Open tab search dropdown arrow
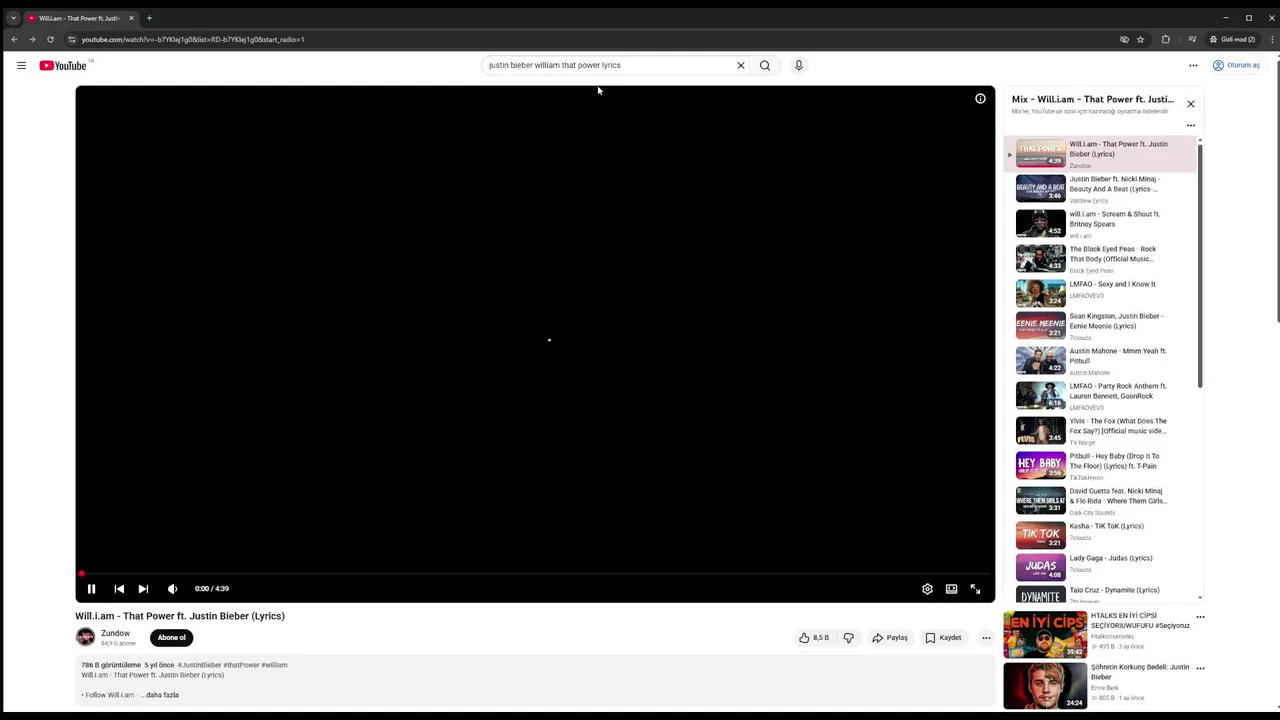Screen dimensions: 1280x720 (x=13, y=18)
